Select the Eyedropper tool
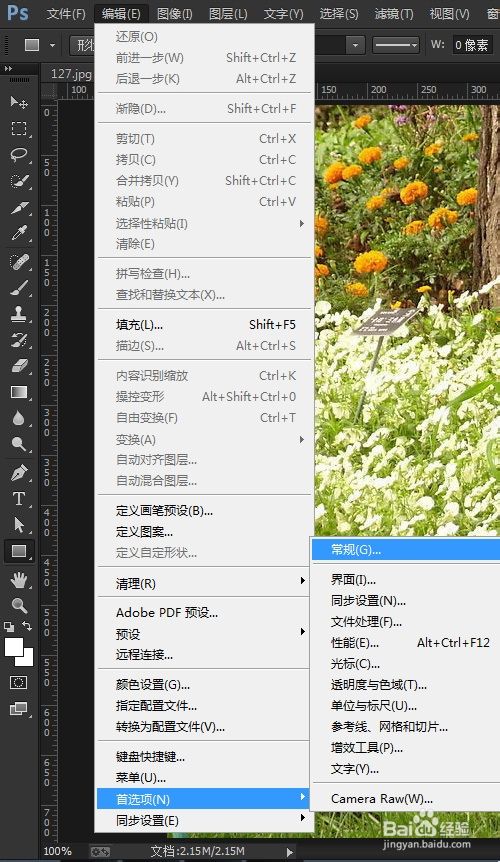This screenshot has height=862, width=500. point(19,234)
